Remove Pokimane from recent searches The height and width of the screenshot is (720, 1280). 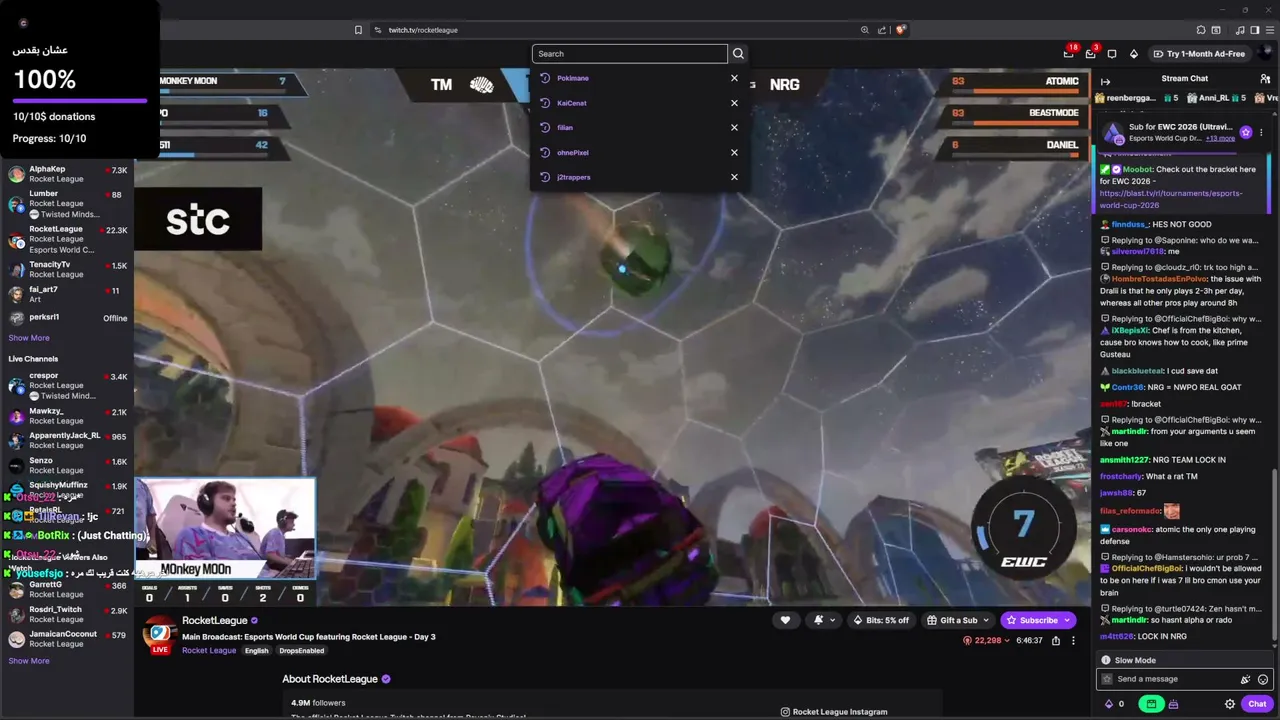coord(734,78)
